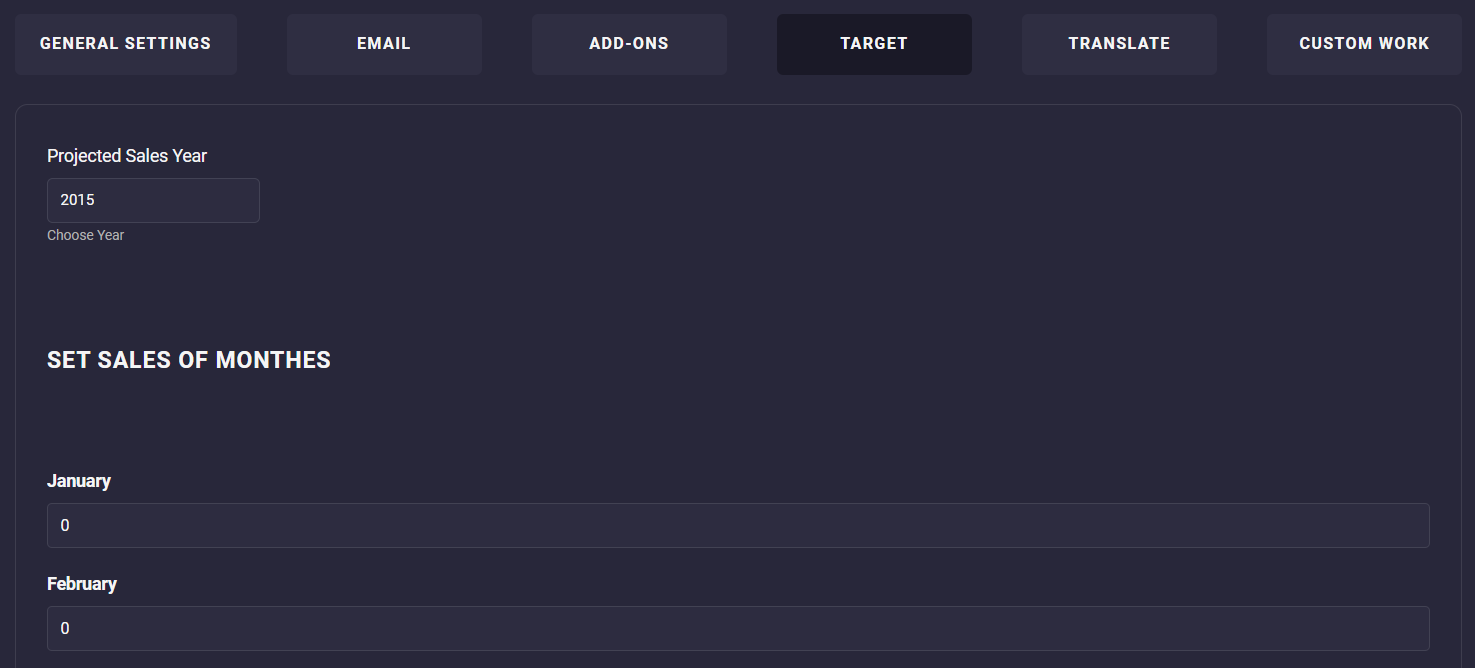Click the 0 value under January
The image size is (1475, 668).
[65, 525]
